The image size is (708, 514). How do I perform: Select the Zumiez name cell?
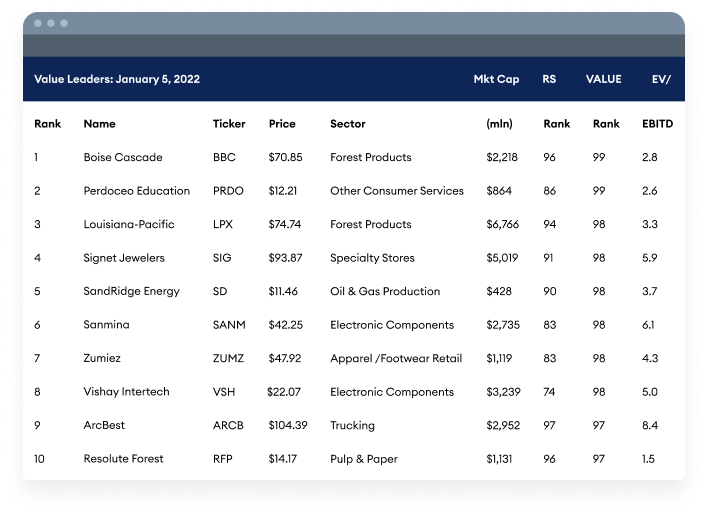[x=102, y=358]
